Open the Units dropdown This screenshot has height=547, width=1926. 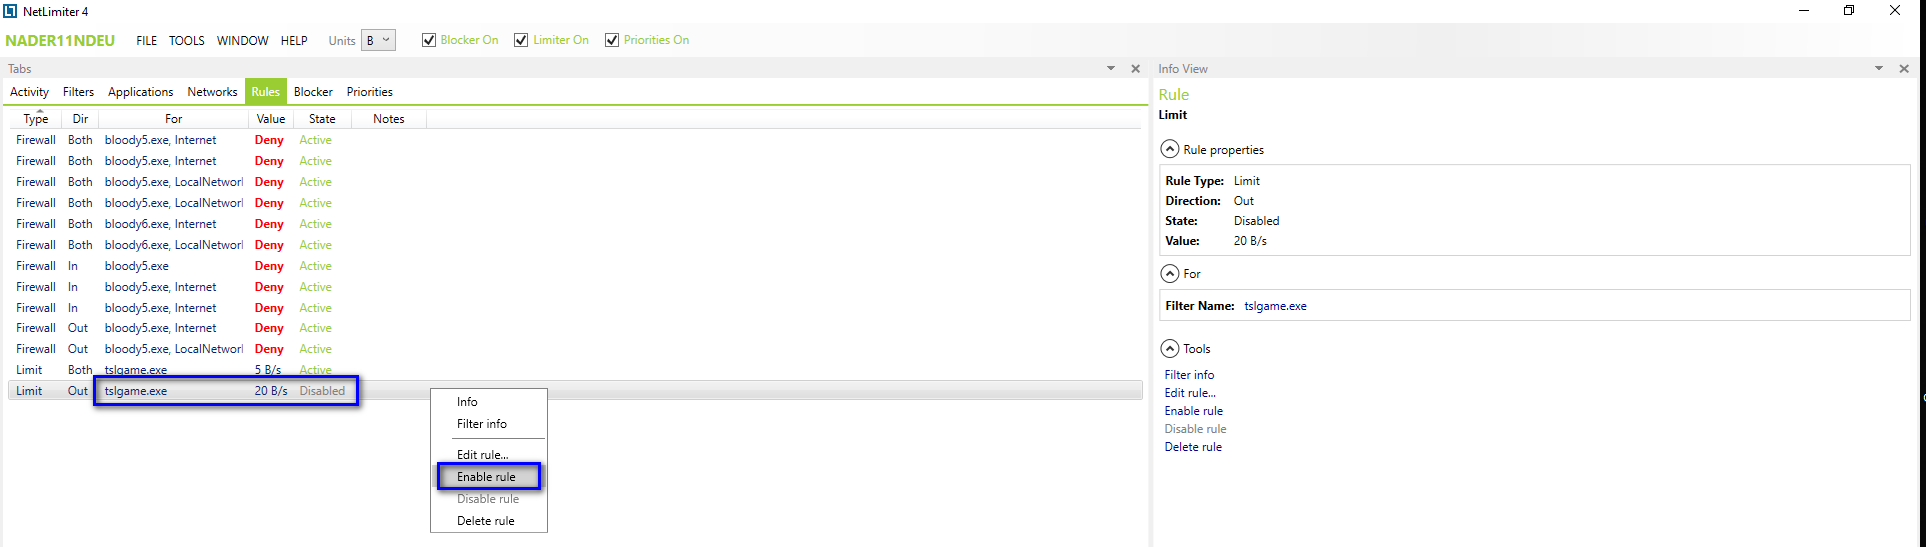tap(378, 40)
